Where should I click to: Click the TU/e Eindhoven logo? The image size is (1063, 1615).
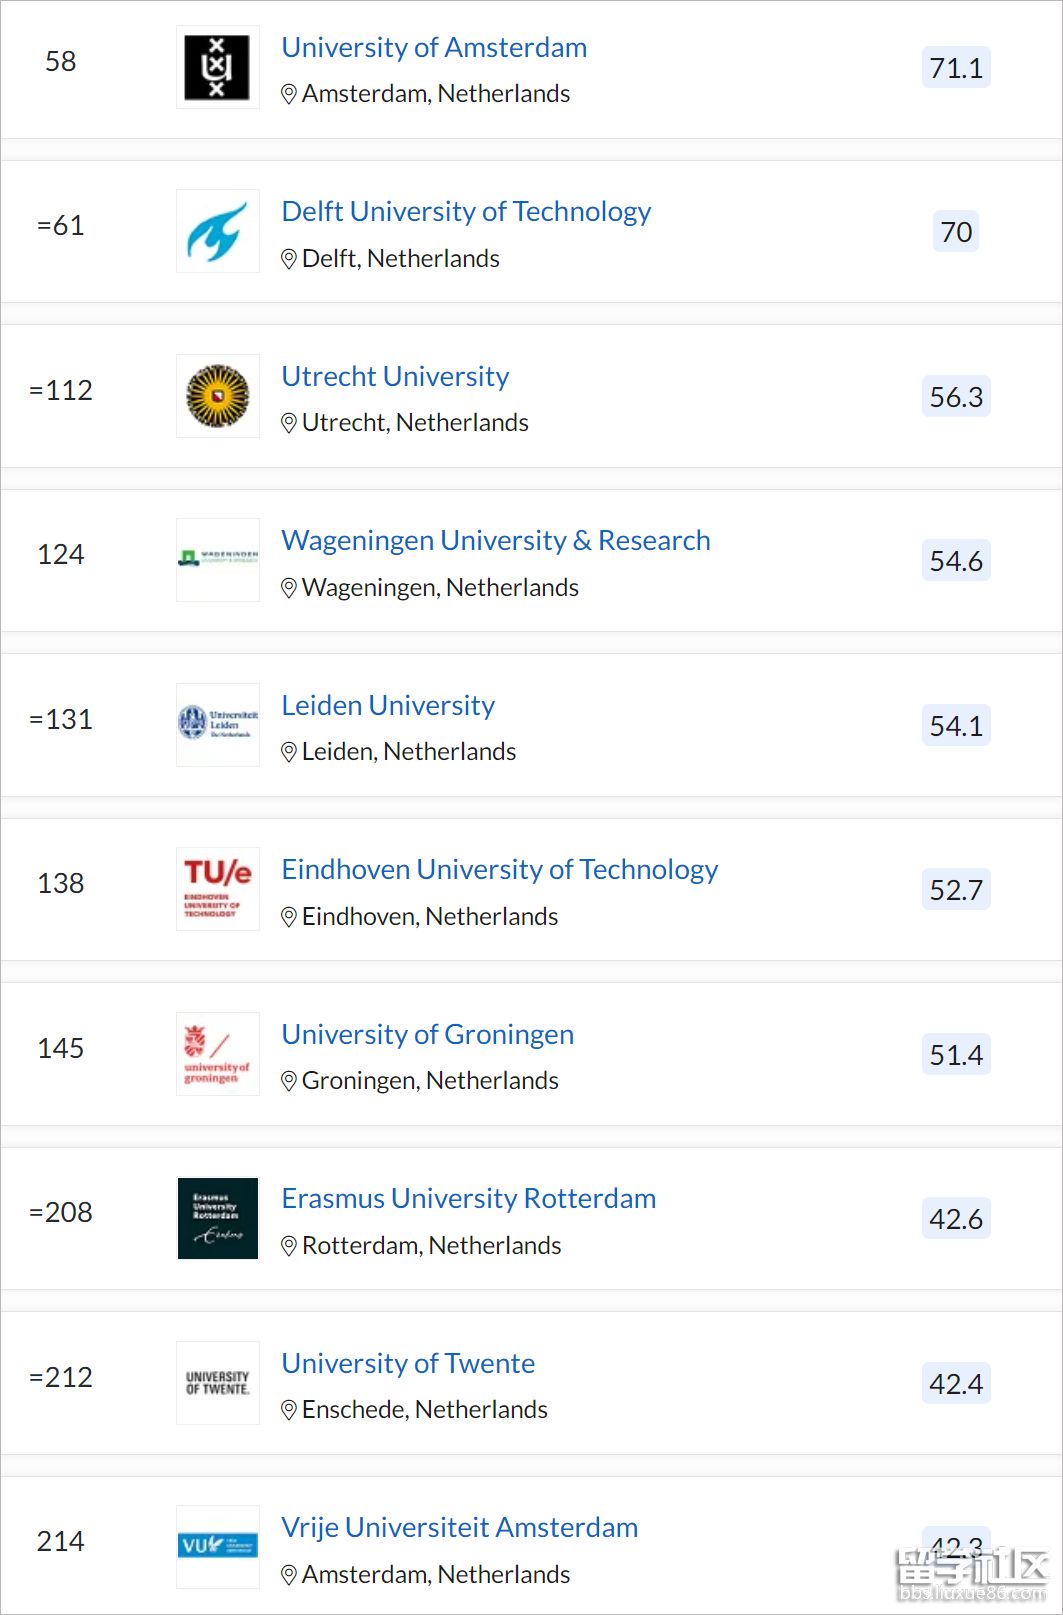click(217, 889)
